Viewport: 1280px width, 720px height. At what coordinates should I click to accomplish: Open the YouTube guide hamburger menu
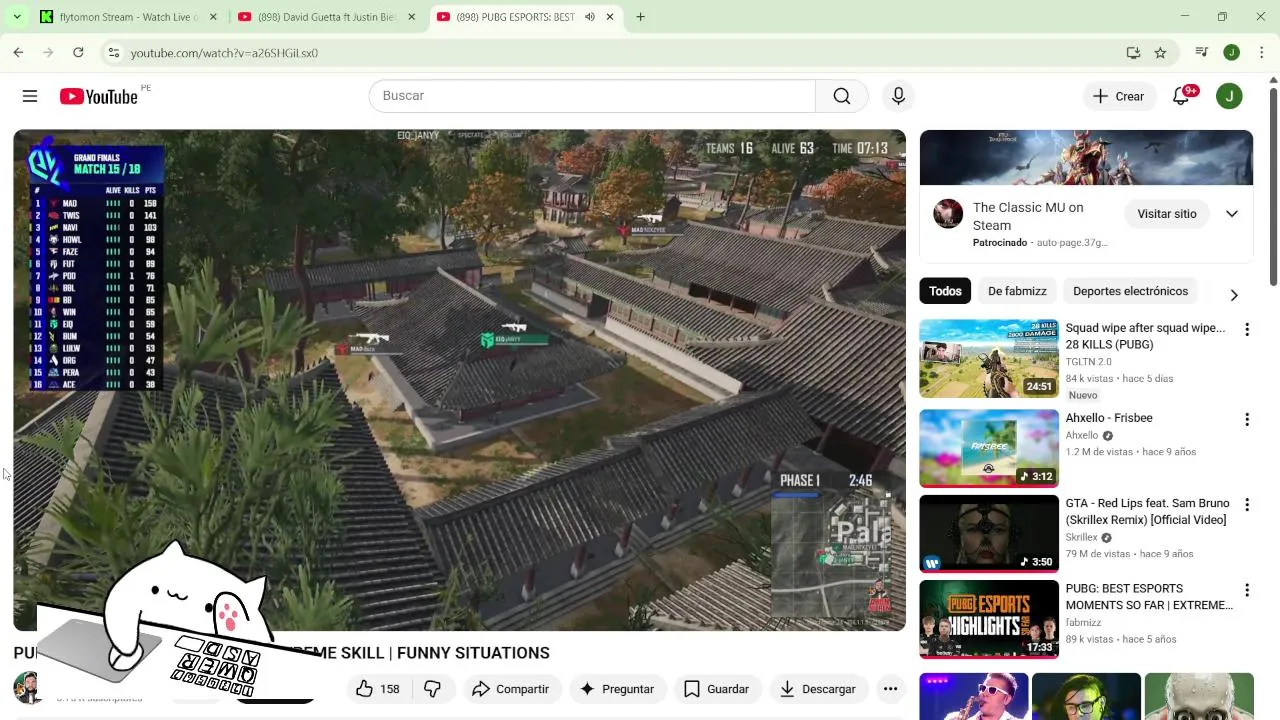(x=30, y=96)
